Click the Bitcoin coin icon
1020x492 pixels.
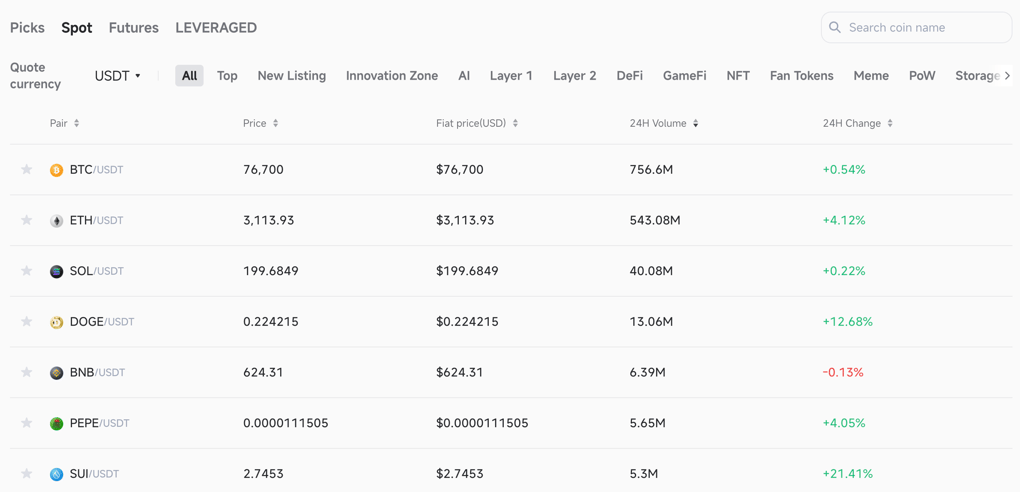(x=57, y=171)
